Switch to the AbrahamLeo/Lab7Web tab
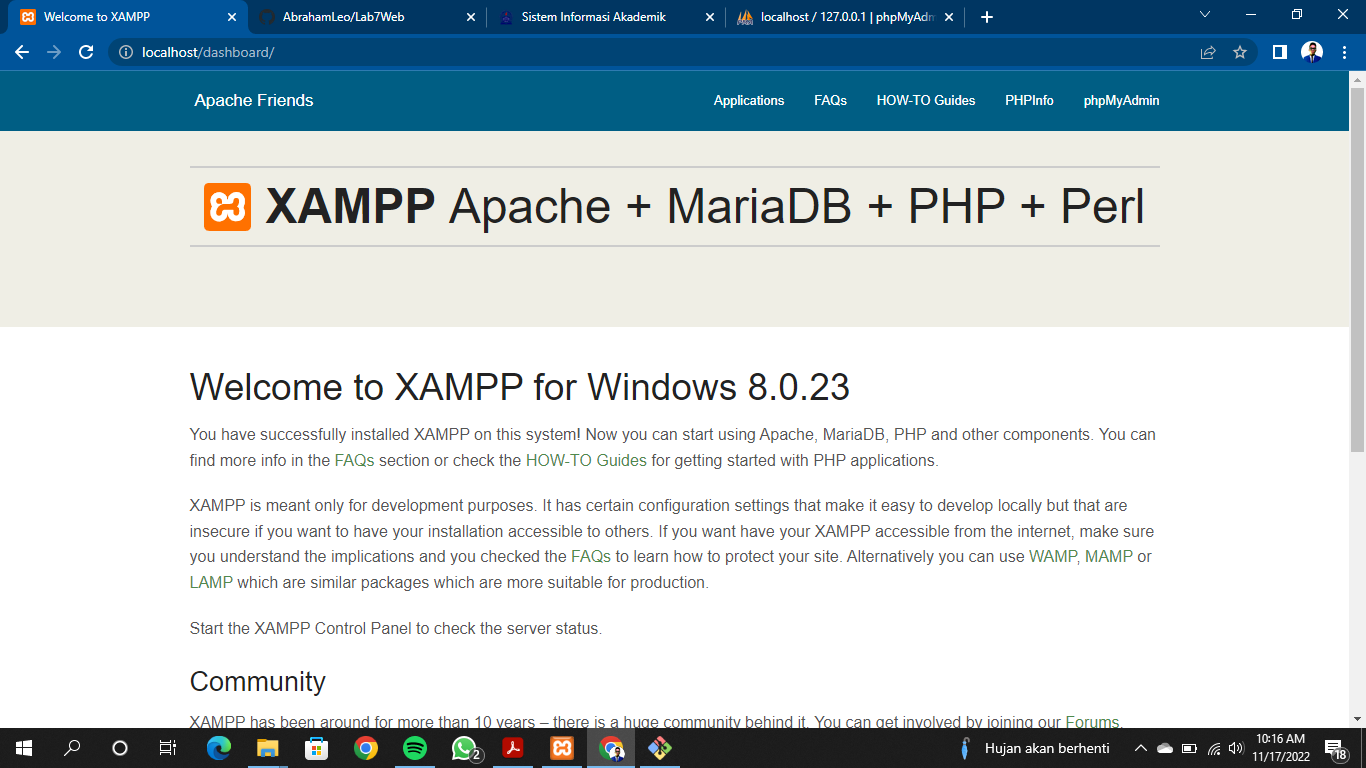The image size is (1366, 768). pyautogui.click(x=367, y=17)
